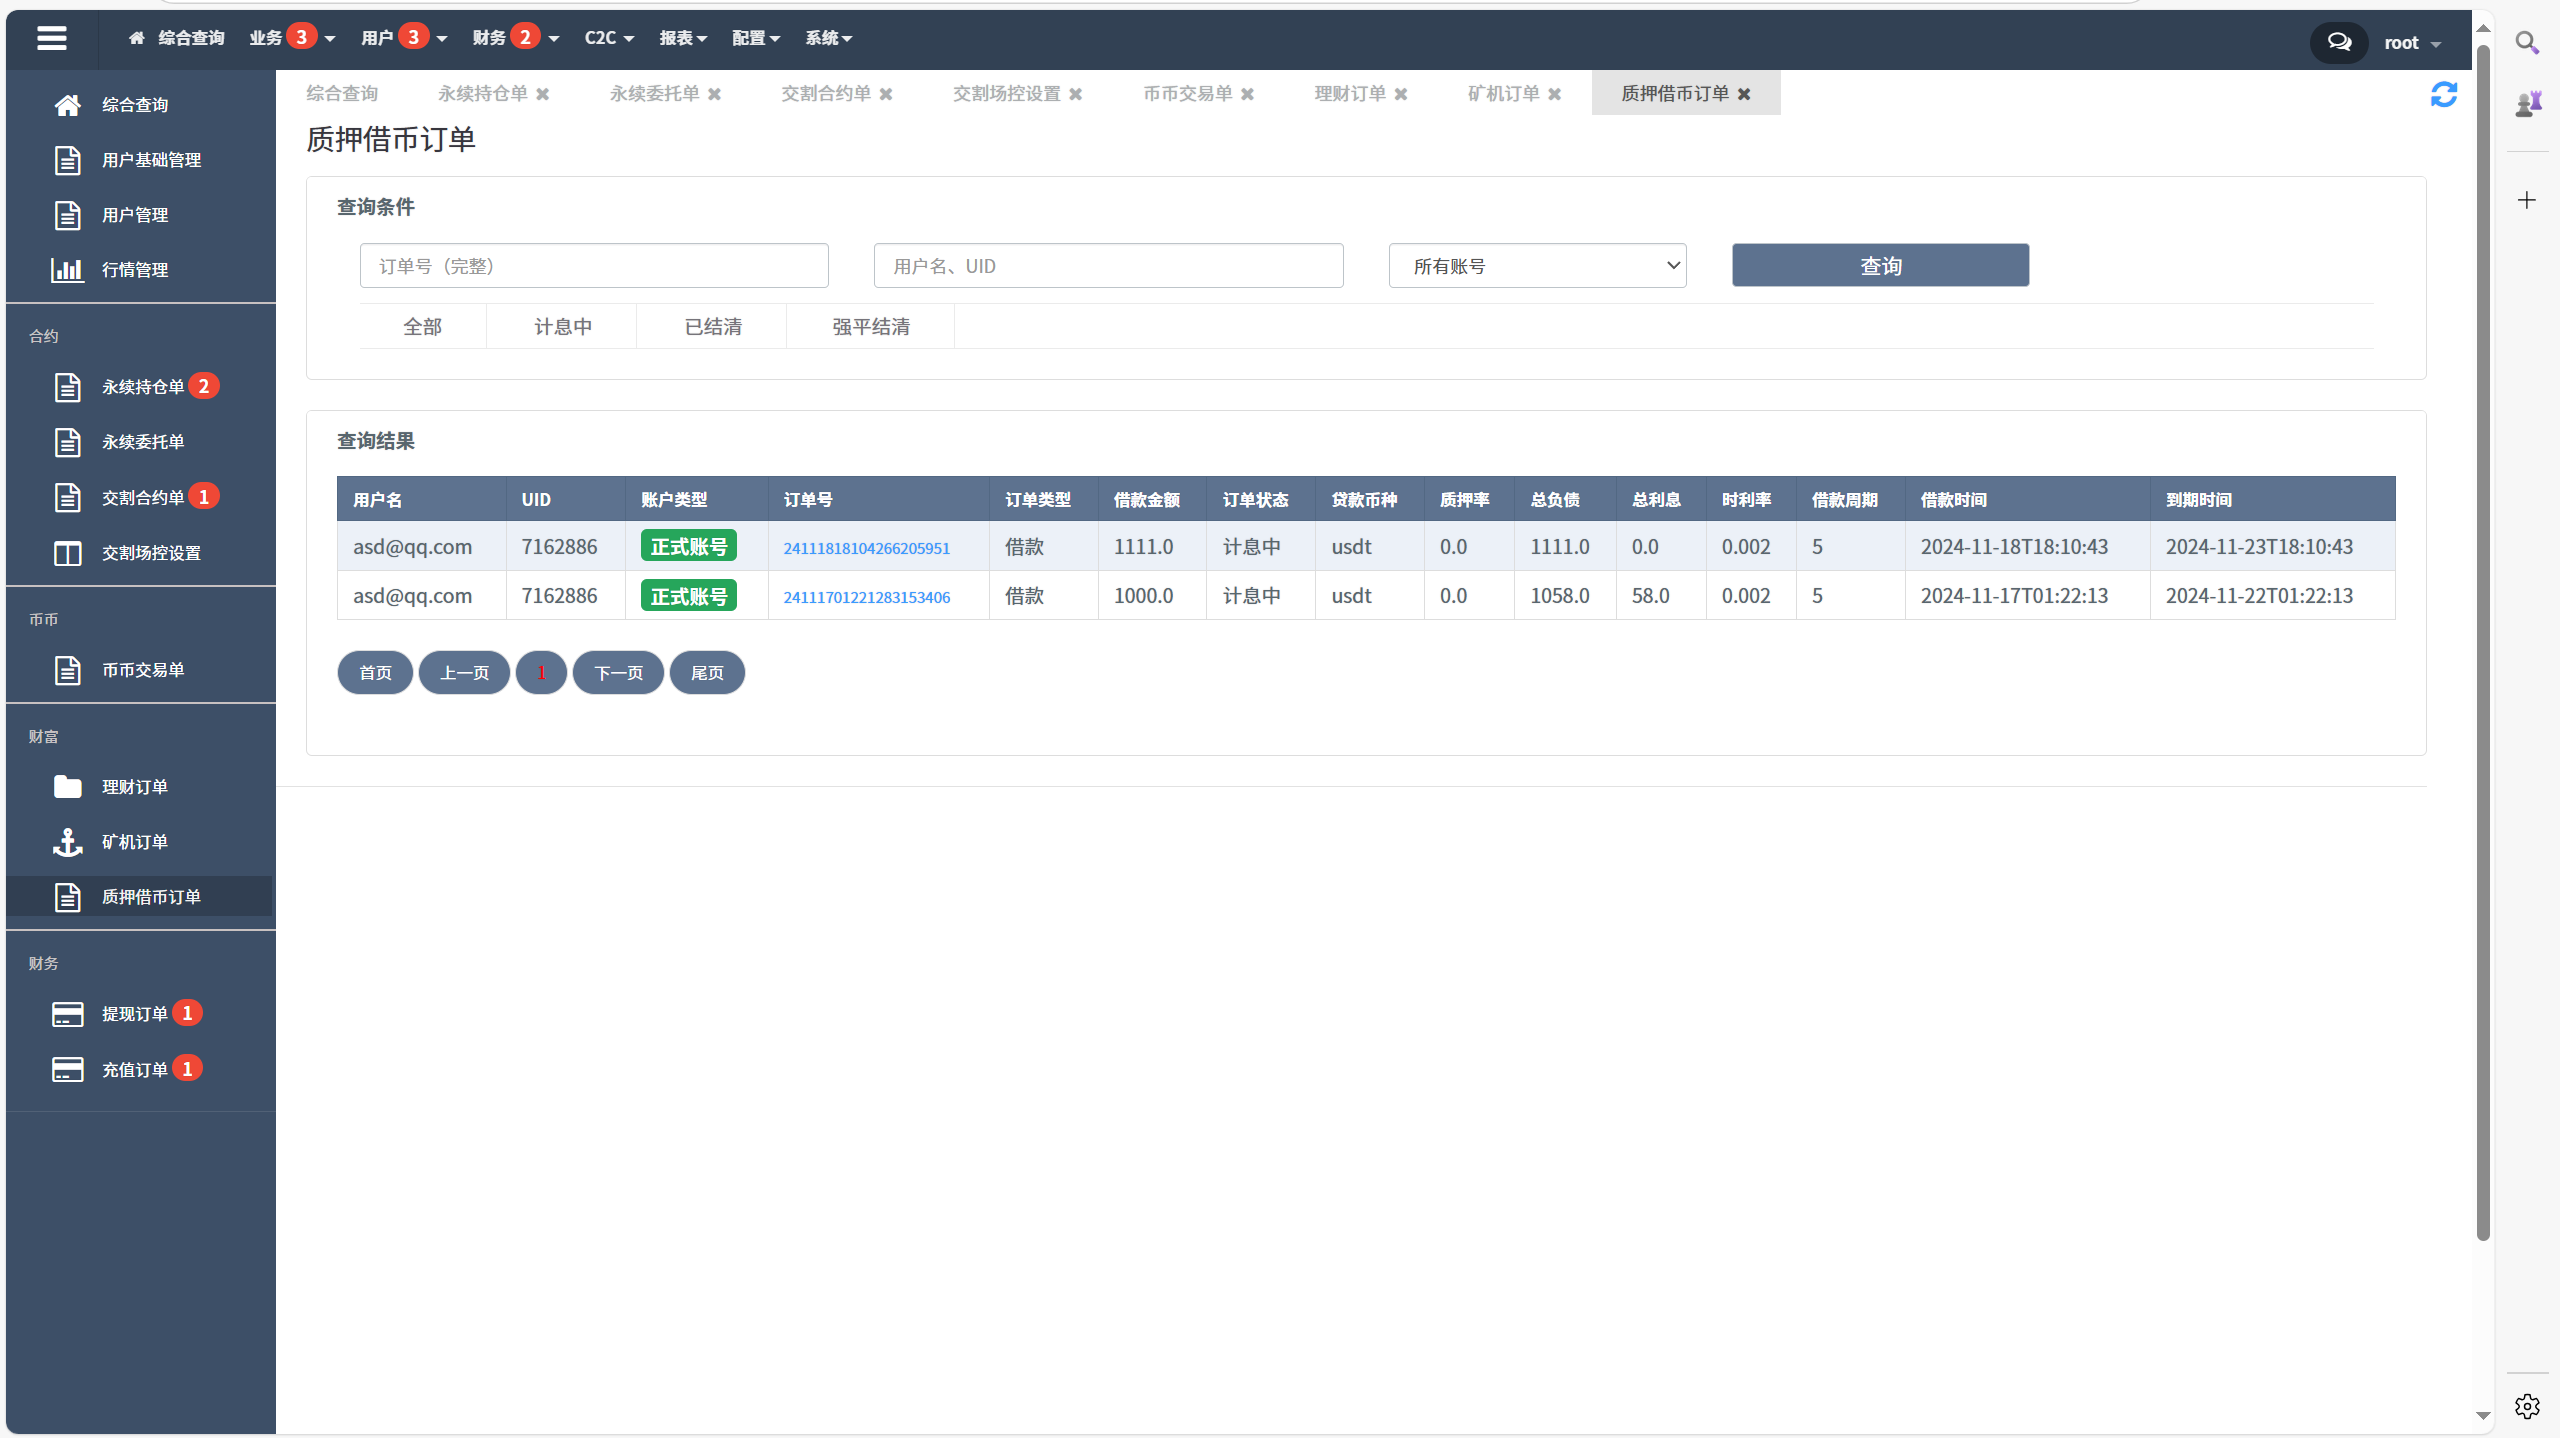Switch to the 理财订单 tab
This screenshot has width=2560, height=1438.
(1349, 93)
